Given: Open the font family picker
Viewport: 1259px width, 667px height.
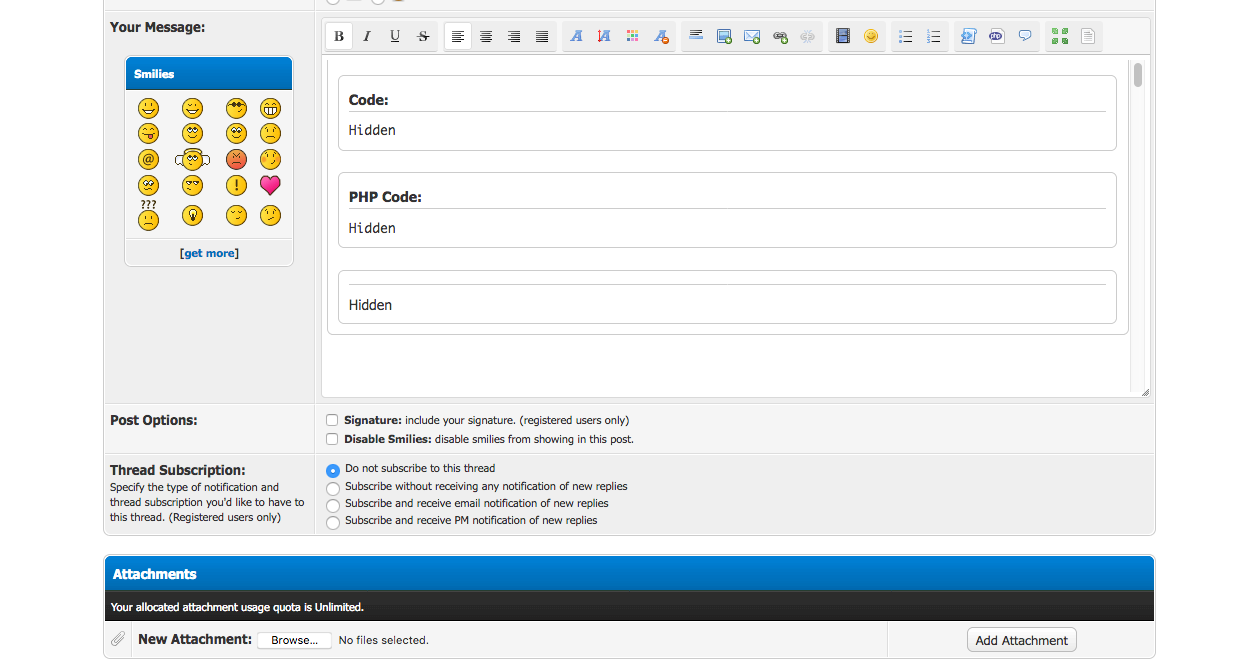Looking at the screenshot, I should [x=576, y=37].
